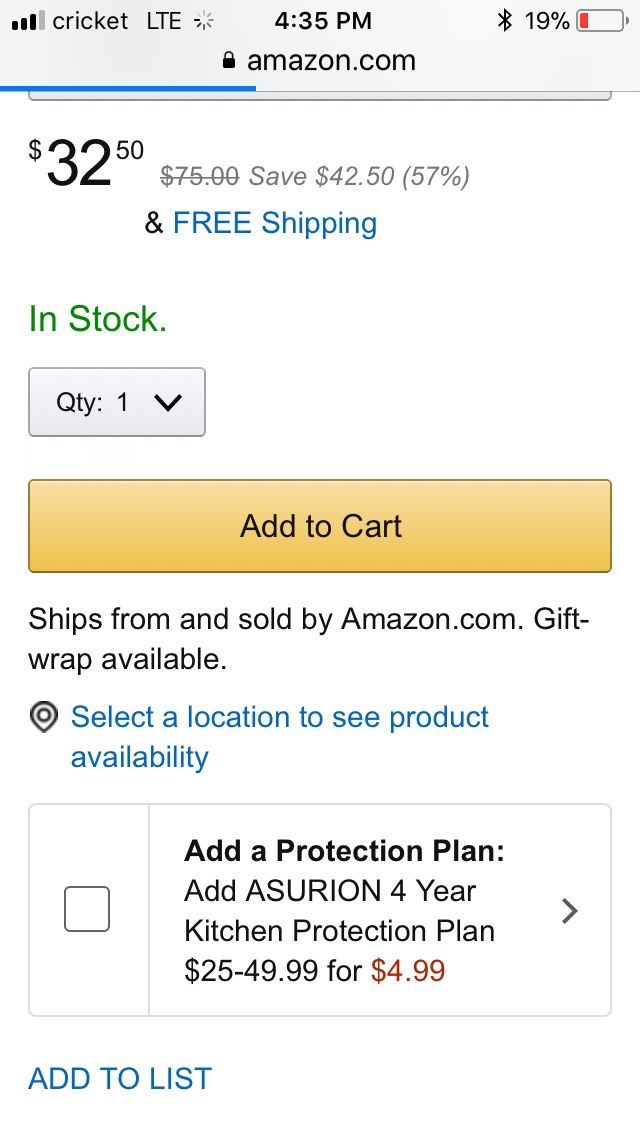Screen dimensions: 640x1136
Task: Tap the page loading progress bar
Action: point(128,88)
